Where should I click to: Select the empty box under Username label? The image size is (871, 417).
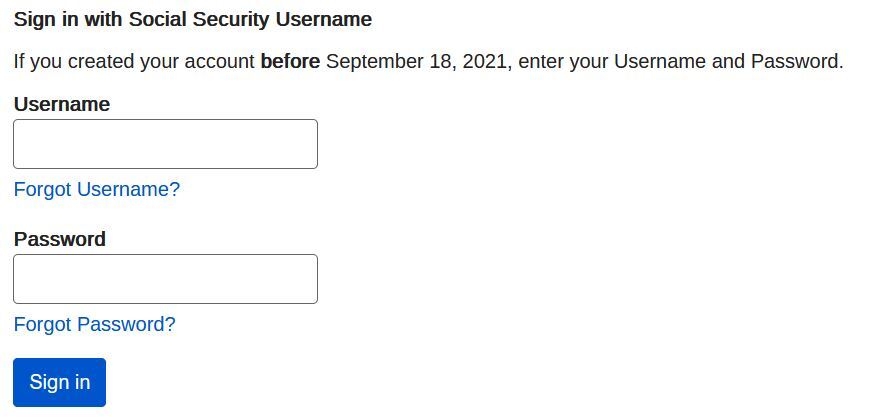coord(165,144)
